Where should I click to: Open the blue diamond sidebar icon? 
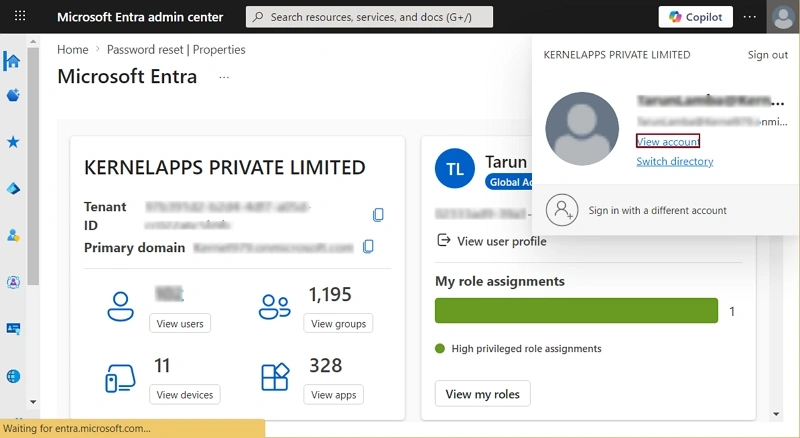13,188
